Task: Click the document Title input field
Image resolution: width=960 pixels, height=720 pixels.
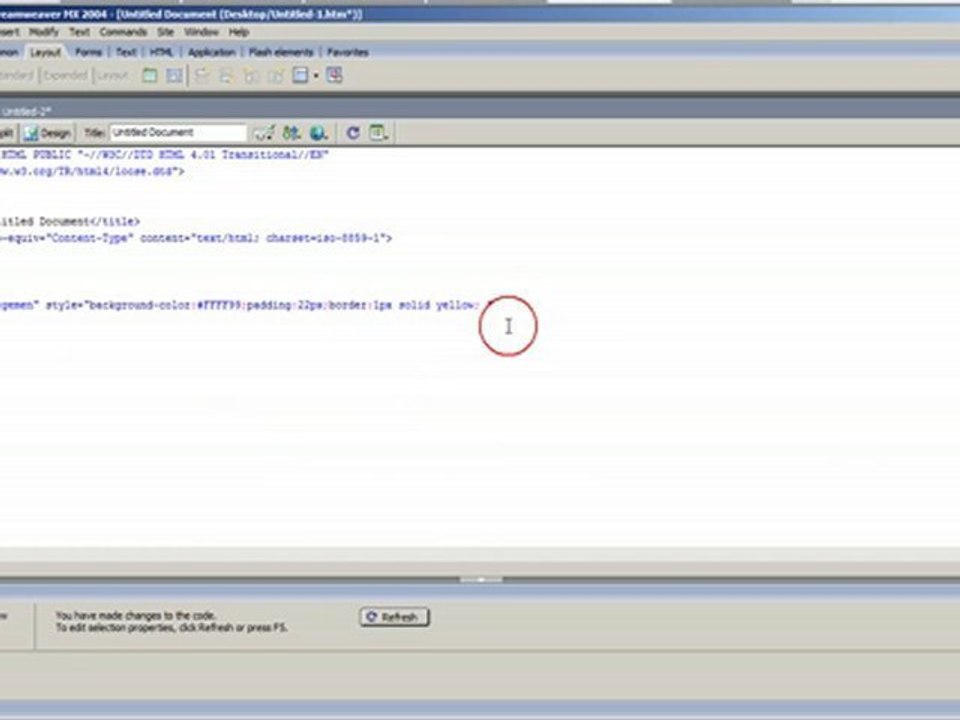Action: (178, 132)
